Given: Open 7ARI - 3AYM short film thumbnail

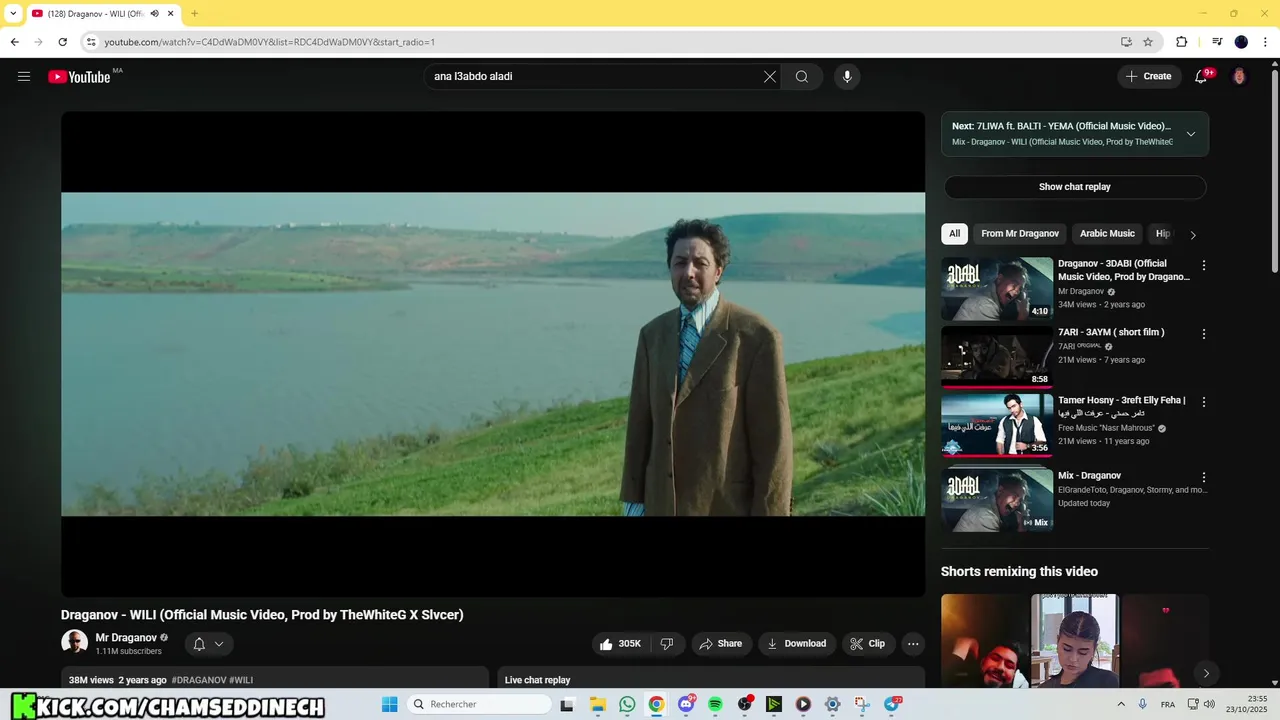Looking at the screenshot, I should pyautogui.click(x=997, y=357).
